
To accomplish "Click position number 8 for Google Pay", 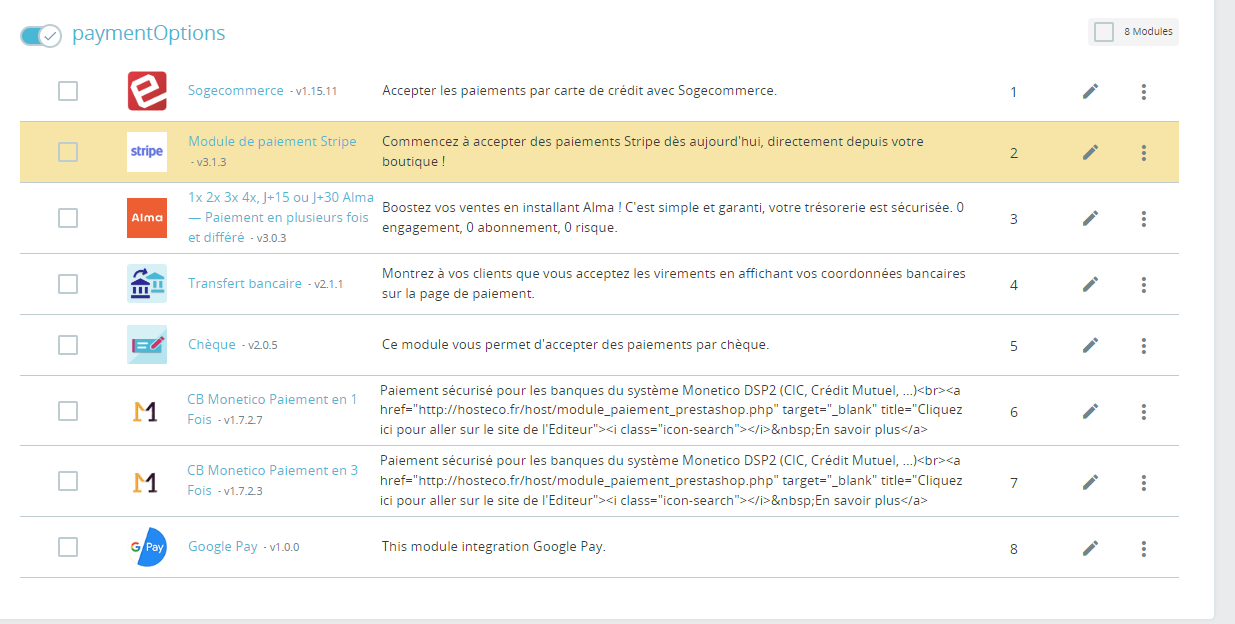I will [x=1014, y=549].
